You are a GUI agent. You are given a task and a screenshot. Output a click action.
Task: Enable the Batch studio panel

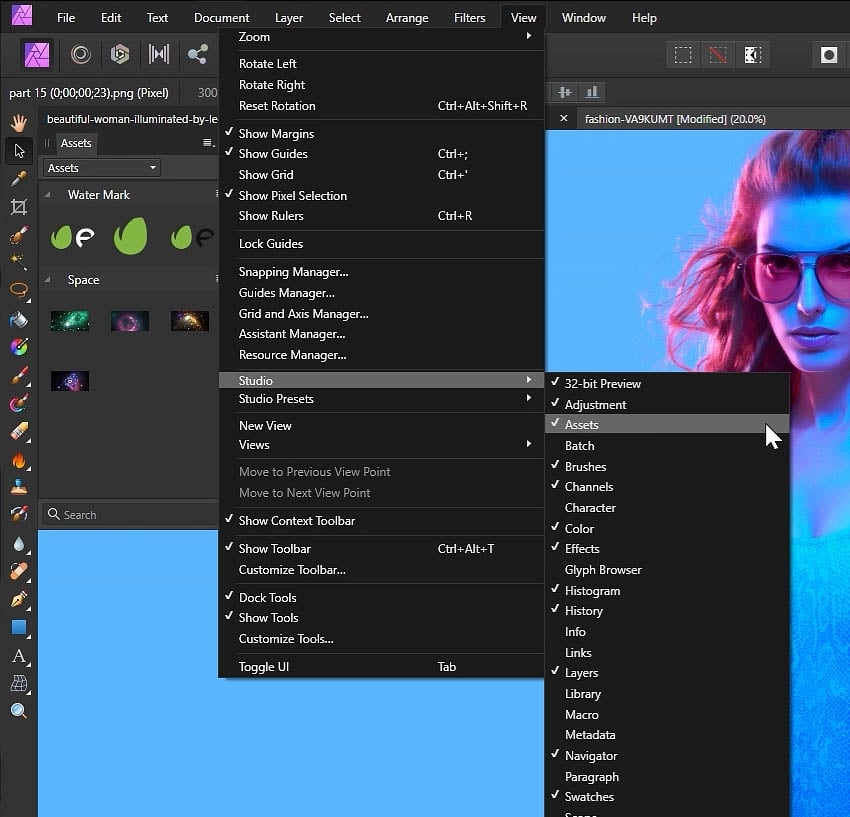580,445
